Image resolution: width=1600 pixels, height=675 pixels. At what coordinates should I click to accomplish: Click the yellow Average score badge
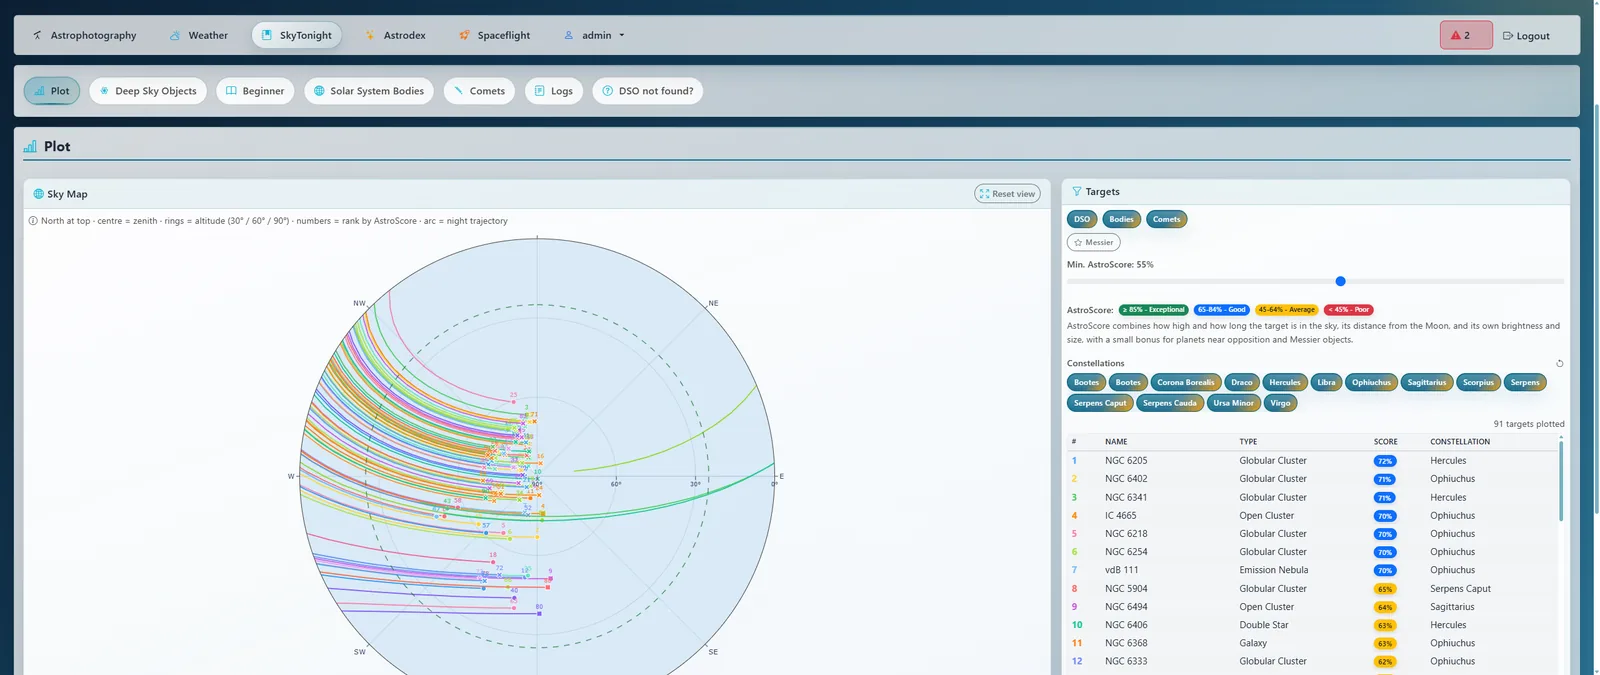tap(1287, 310)
